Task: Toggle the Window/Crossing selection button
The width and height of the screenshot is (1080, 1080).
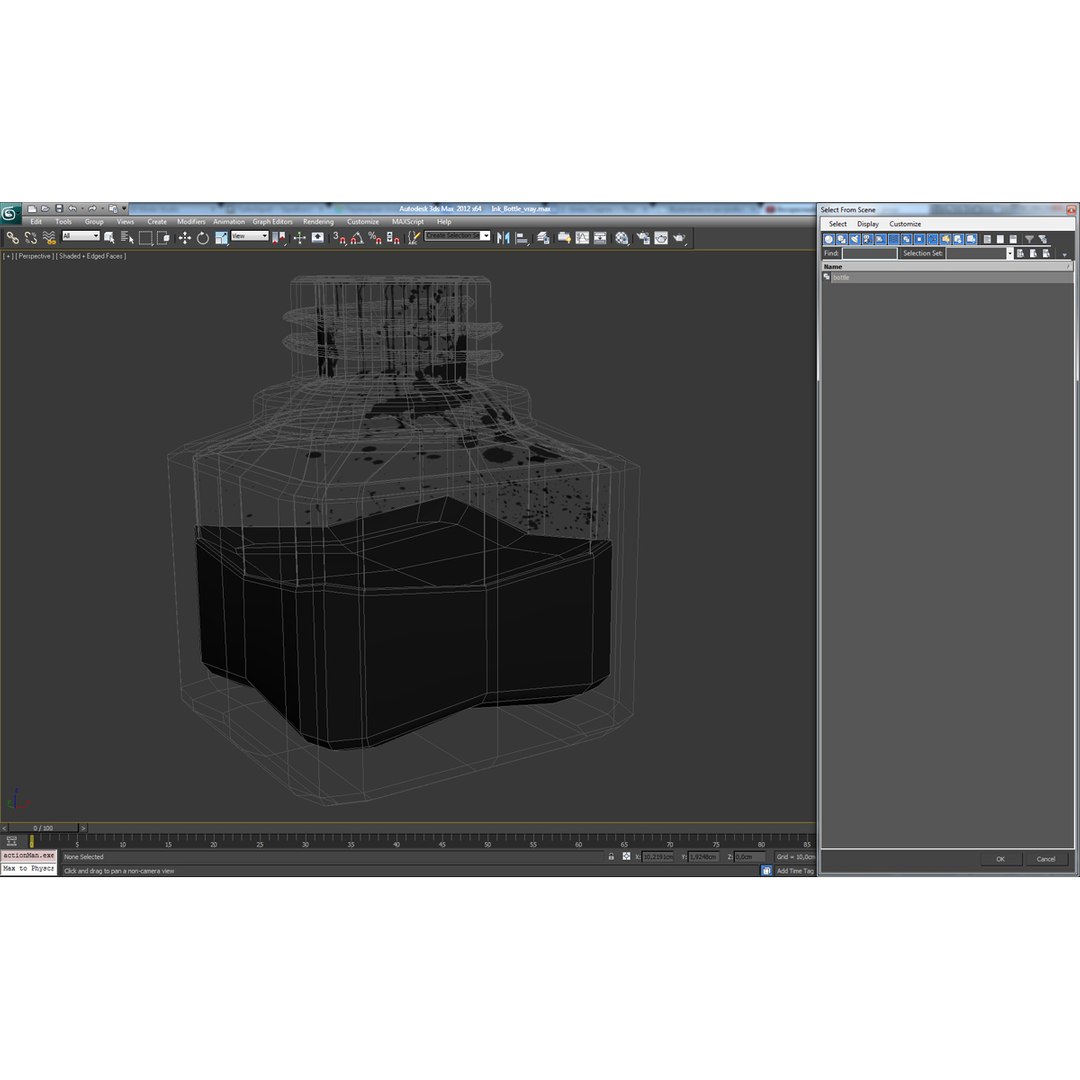Action: 163,238
